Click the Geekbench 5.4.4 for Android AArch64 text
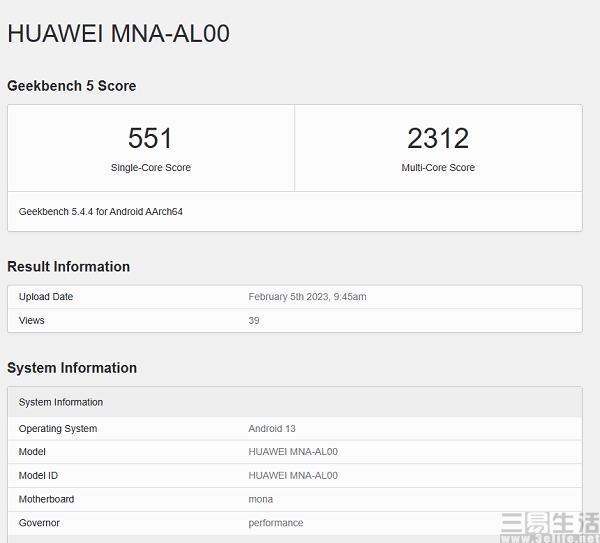The width and height of the screenshot is (600, 543). [x=100, y=212]
